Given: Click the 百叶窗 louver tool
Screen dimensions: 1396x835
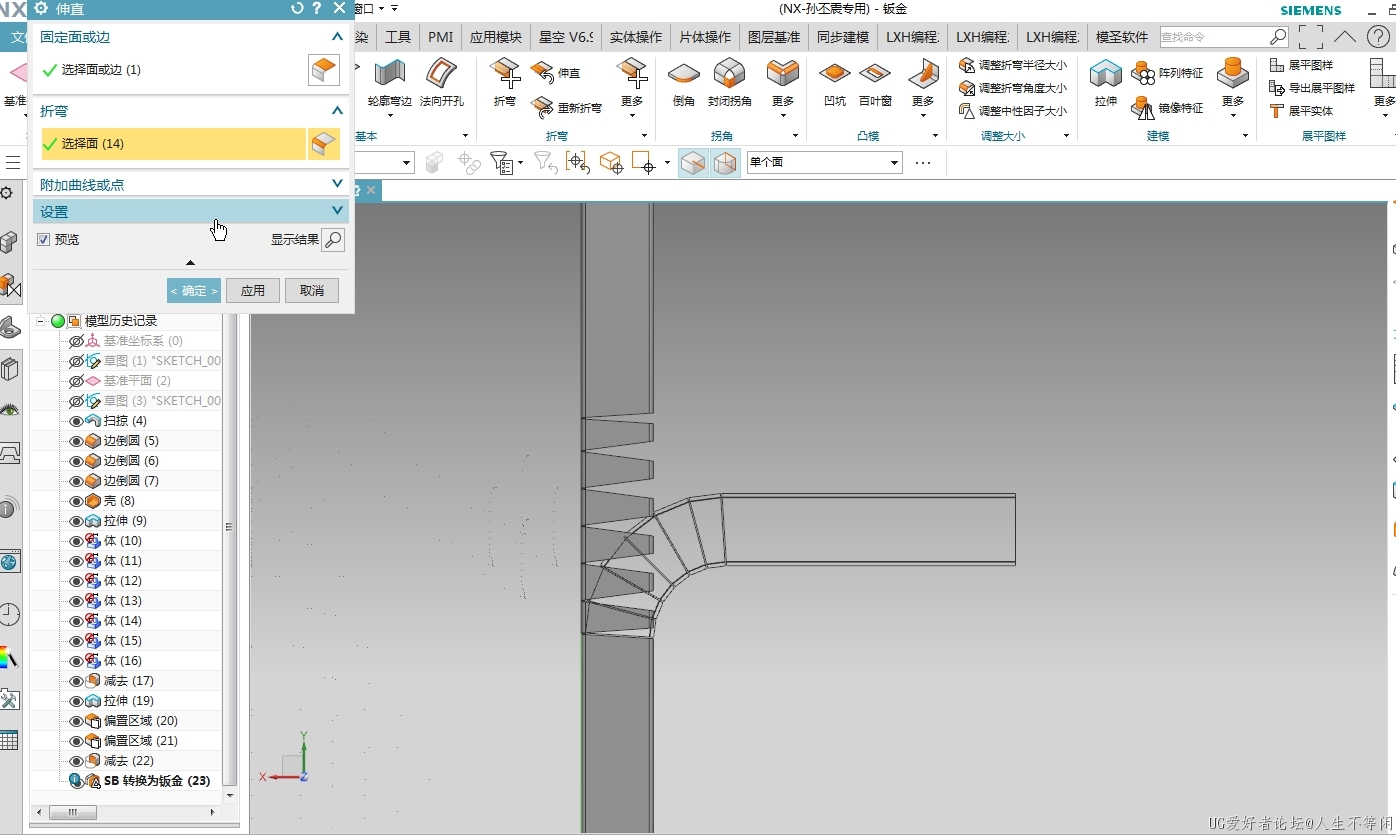Looking at the screenshot, I should [x=875, y=83].
